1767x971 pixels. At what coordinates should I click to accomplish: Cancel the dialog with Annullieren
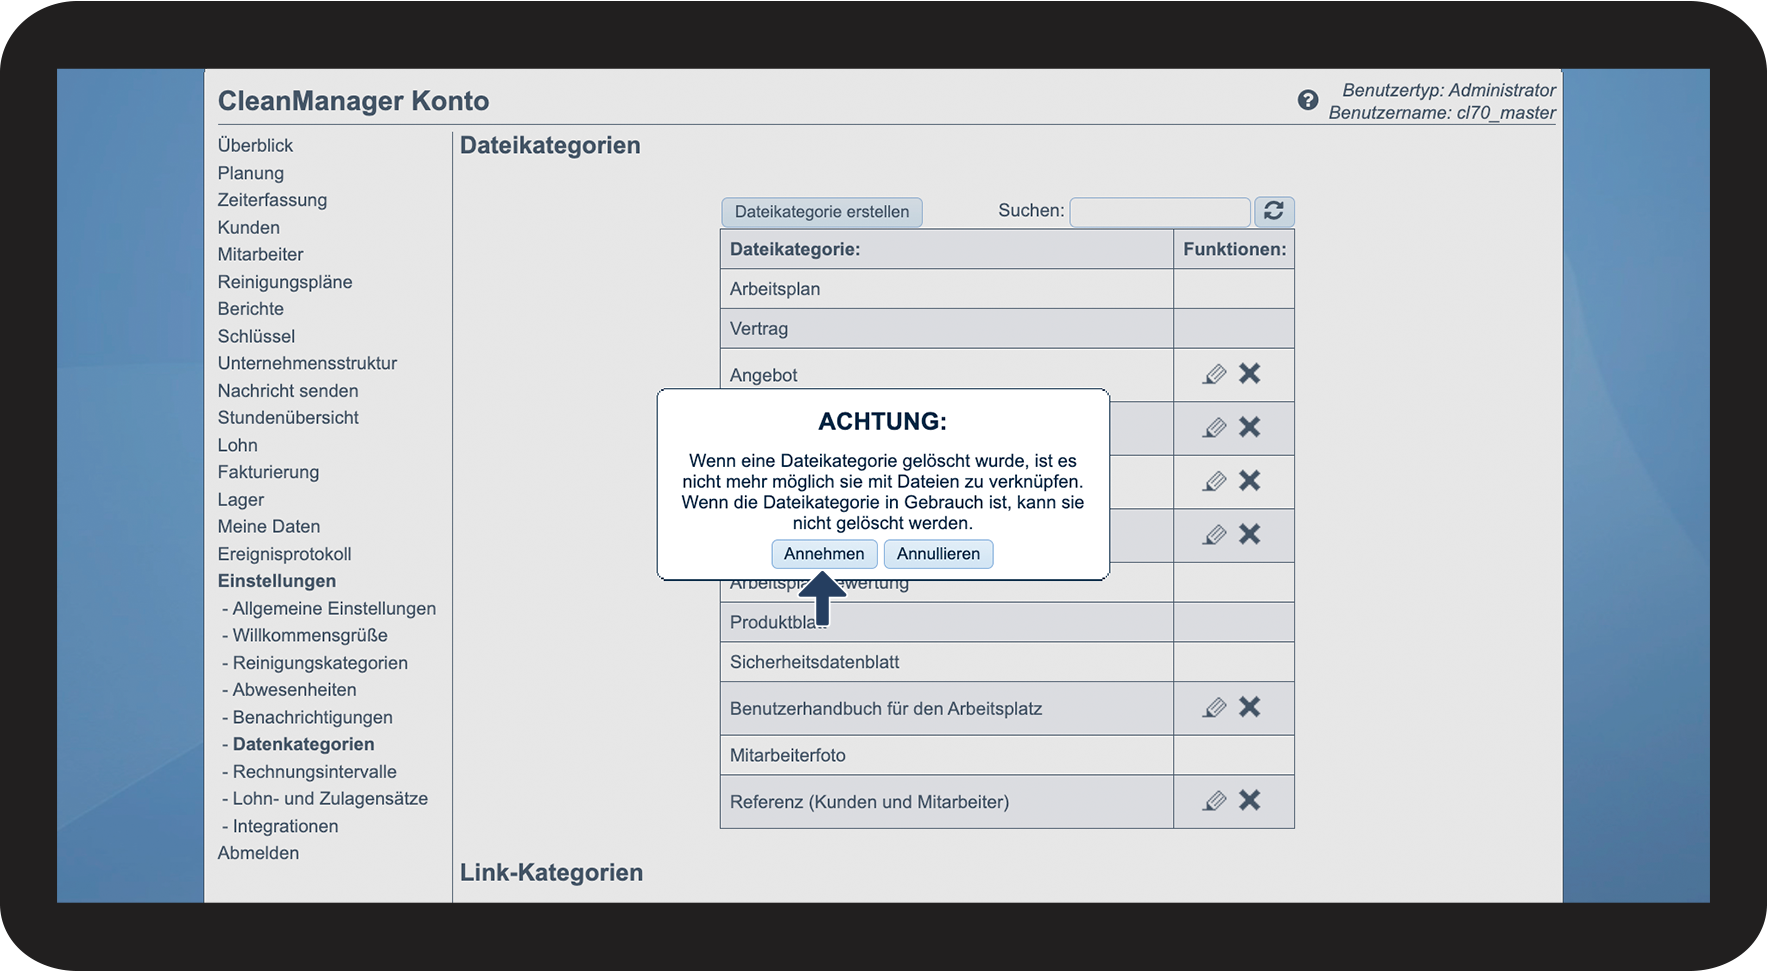pos(937,554)
